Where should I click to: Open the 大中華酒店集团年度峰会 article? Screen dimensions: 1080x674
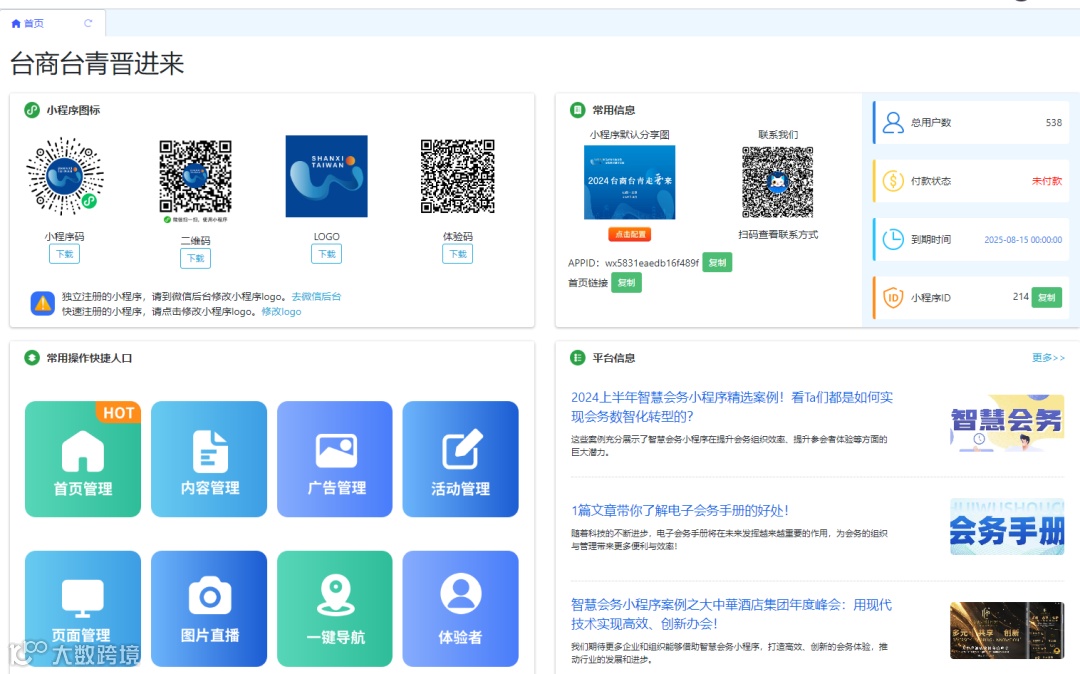click(x=731, y=614)
